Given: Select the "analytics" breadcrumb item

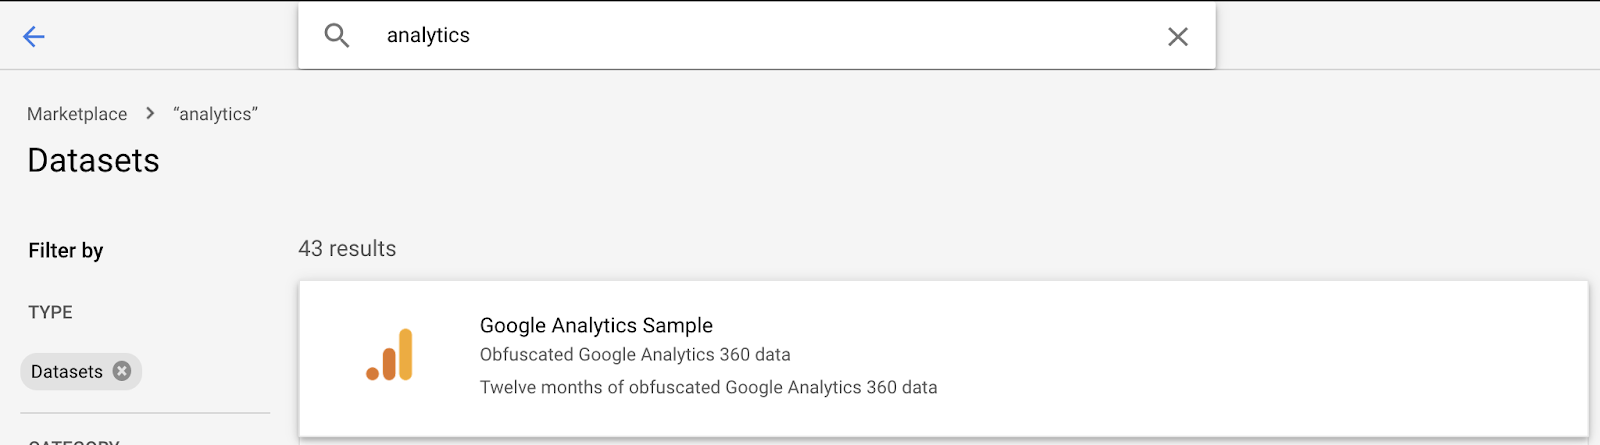Looking at the screenshot, I should point(215,114).
